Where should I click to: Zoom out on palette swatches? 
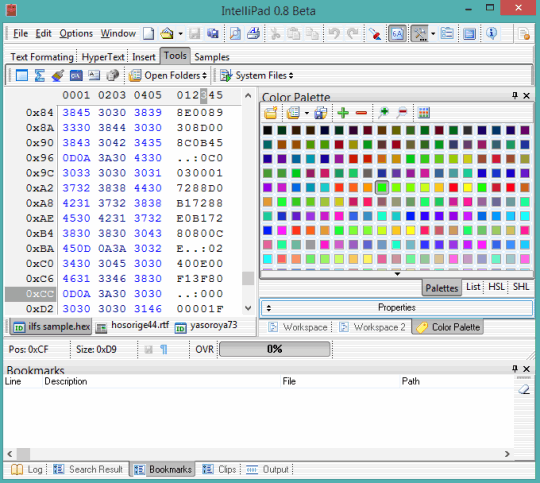[402, 113]
